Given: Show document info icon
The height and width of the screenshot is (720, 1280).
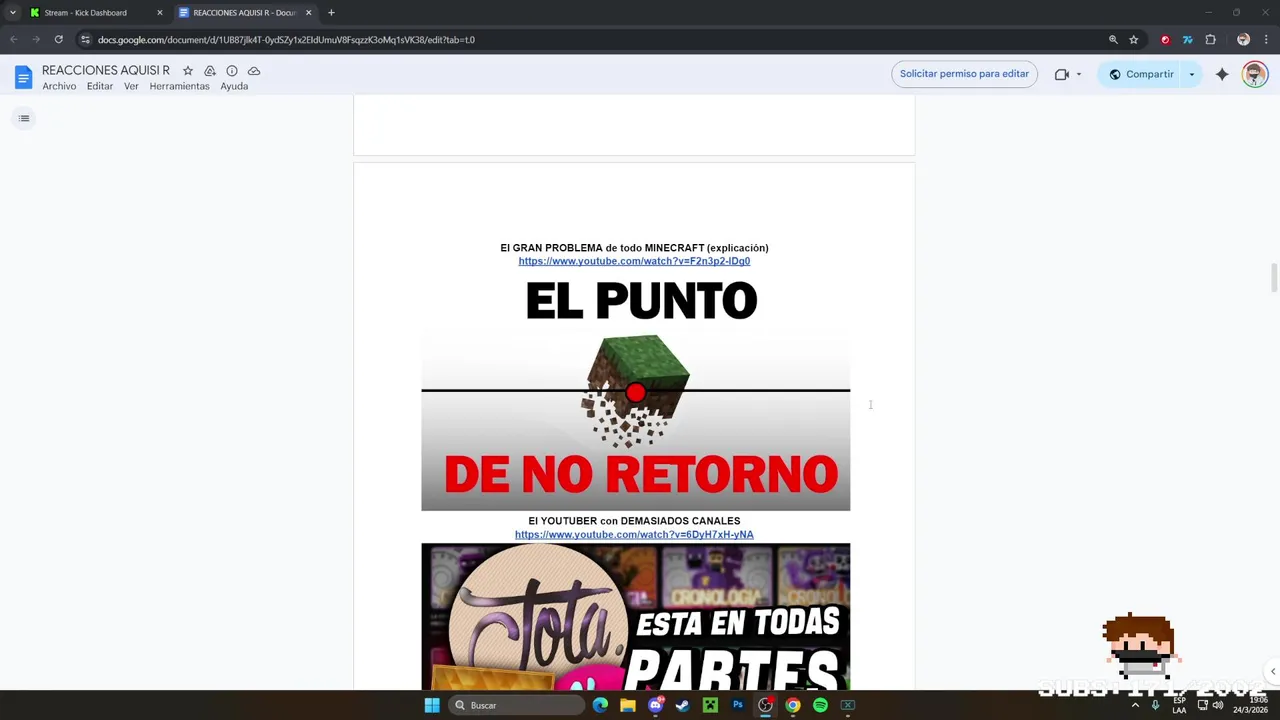Looking at the screenshot, I should (x=232, y=71).
